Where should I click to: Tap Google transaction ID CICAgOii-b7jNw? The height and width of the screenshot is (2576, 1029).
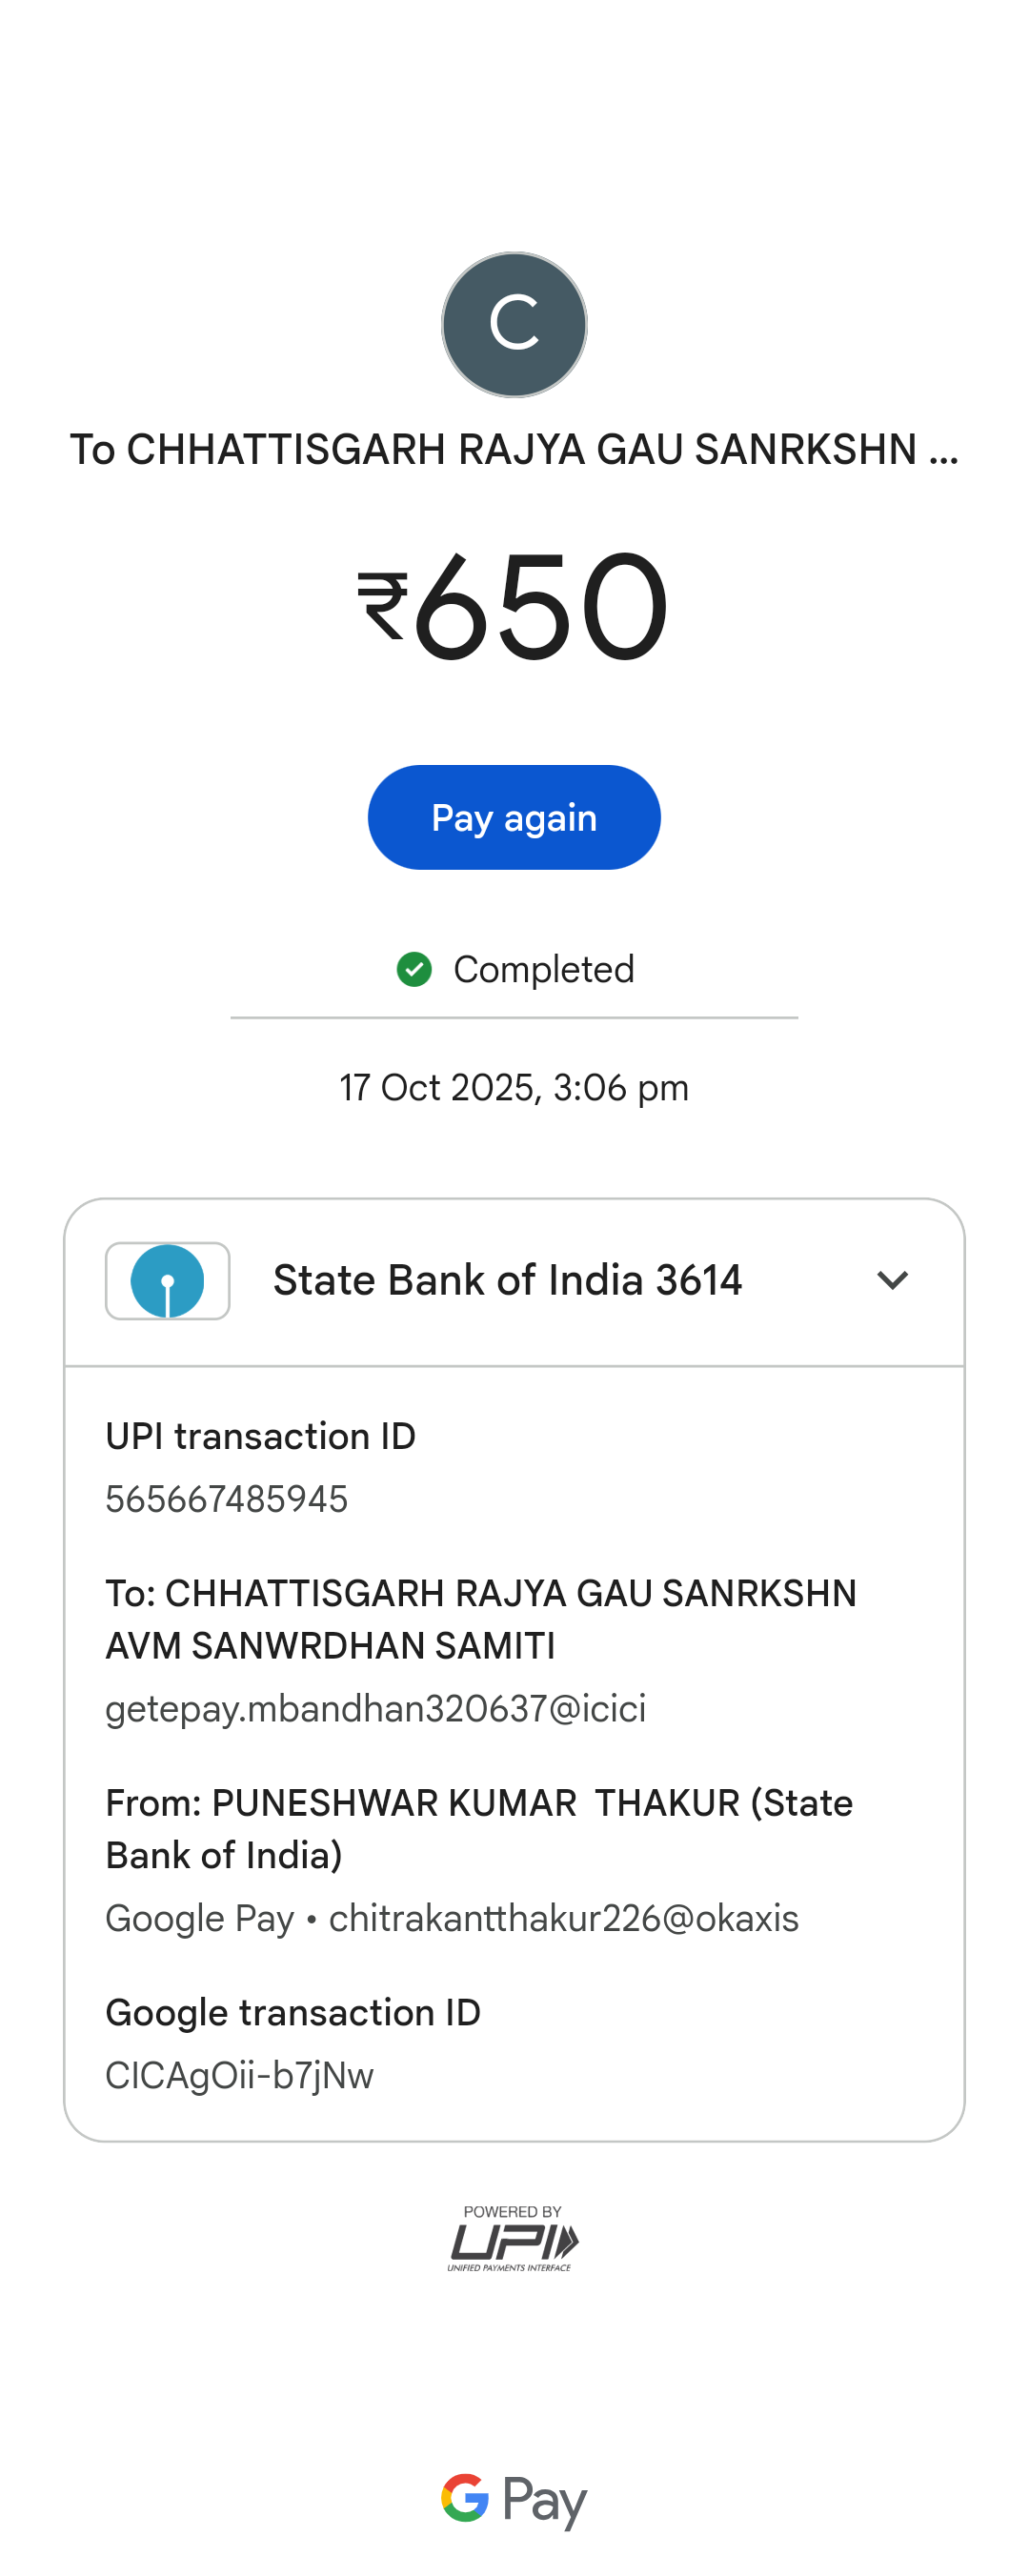[x=240, y=2075]
